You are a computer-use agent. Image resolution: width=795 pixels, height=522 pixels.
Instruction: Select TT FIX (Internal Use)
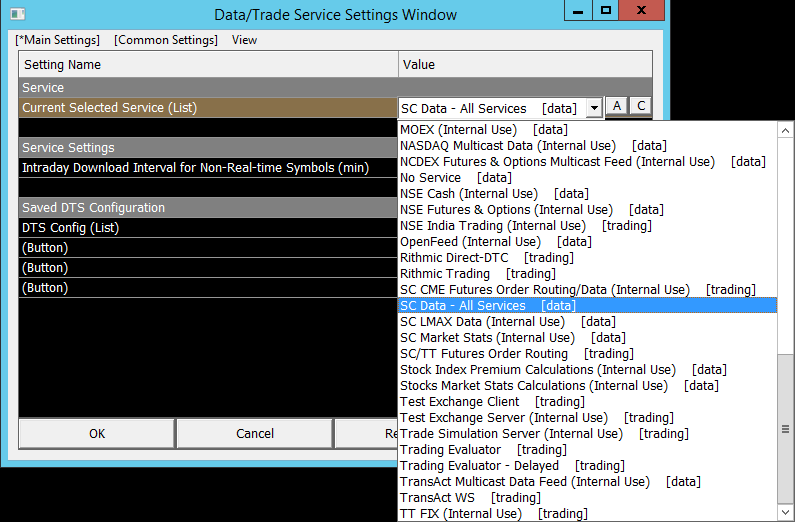coord(588,513)
